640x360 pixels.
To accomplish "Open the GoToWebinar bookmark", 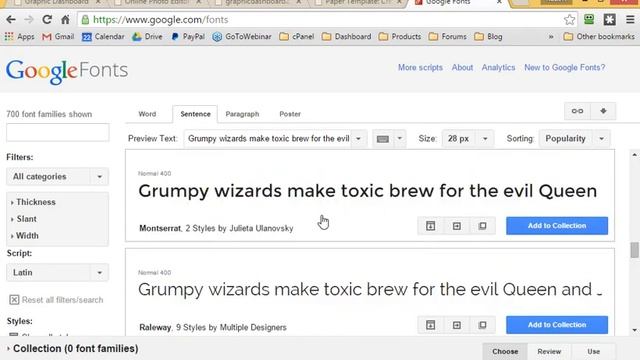I will tap(242, 37).
